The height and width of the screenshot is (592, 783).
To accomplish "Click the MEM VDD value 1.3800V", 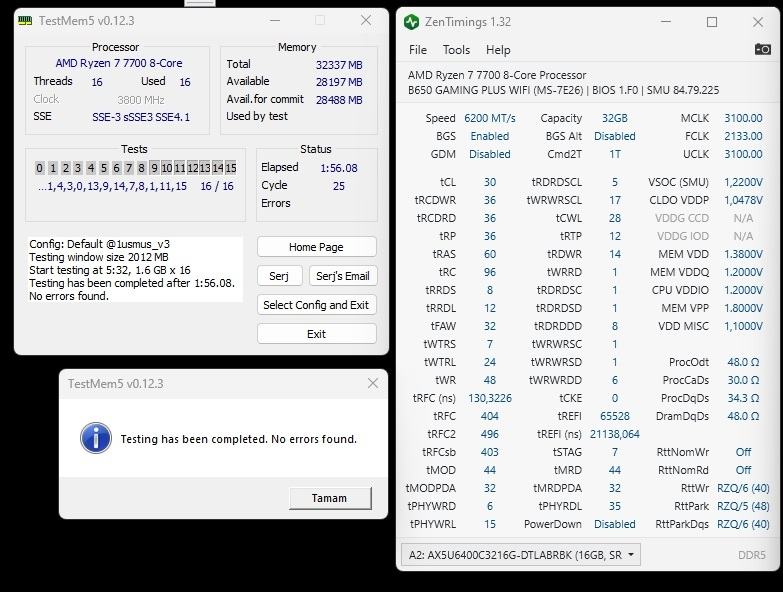I will point(743,254).
